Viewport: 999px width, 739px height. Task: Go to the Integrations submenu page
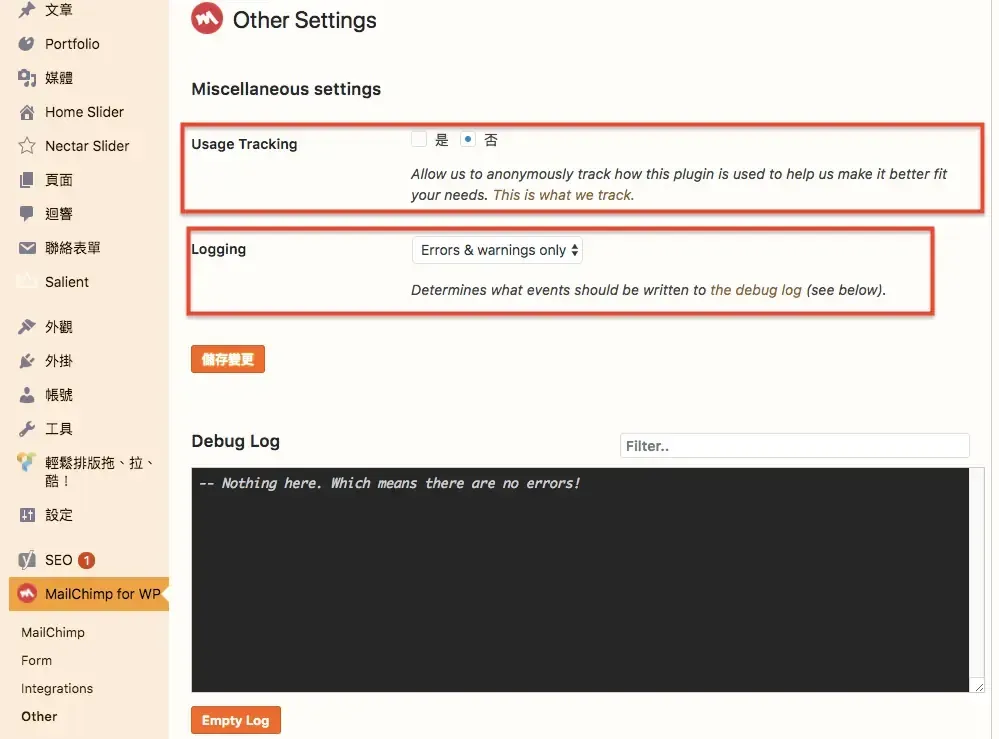pyautogui.click(x=57, y=688)
